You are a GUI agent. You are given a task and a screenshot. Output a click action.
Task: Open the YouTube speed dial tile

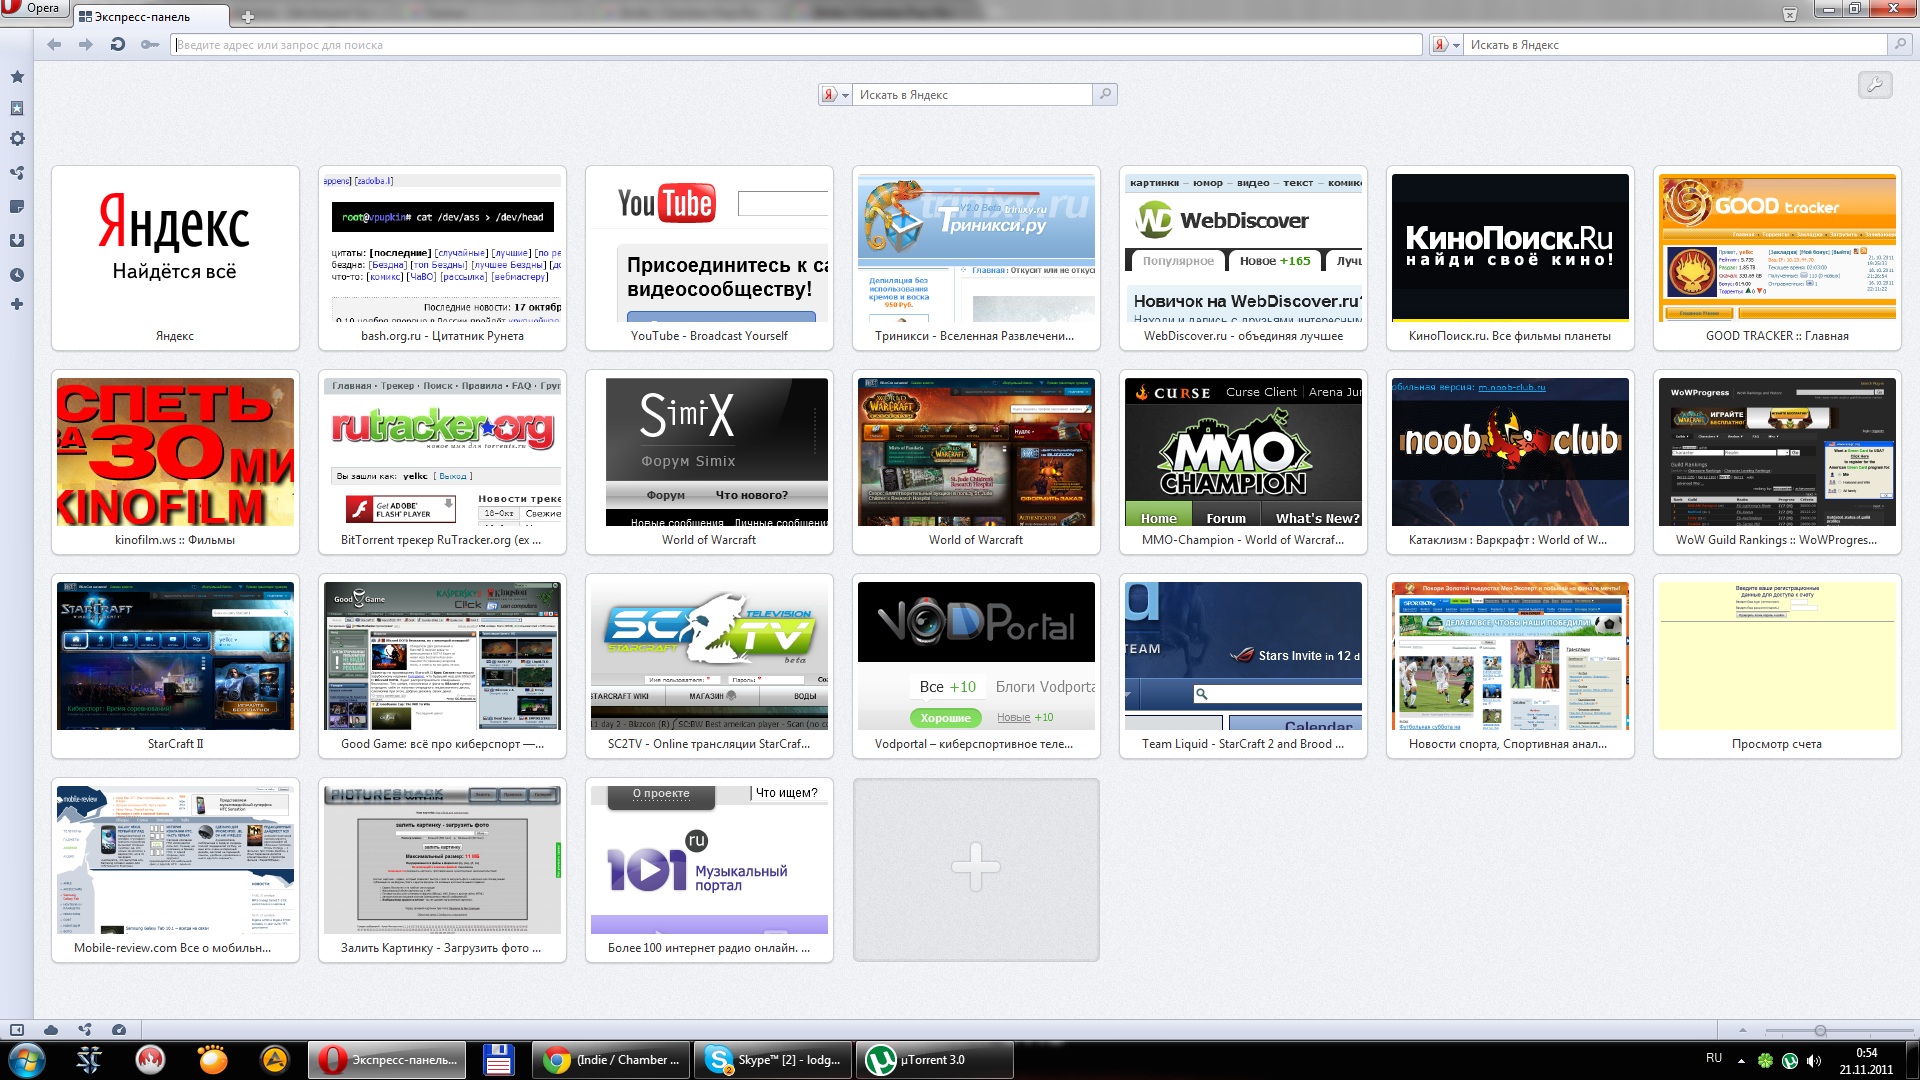tap(709, 258)
